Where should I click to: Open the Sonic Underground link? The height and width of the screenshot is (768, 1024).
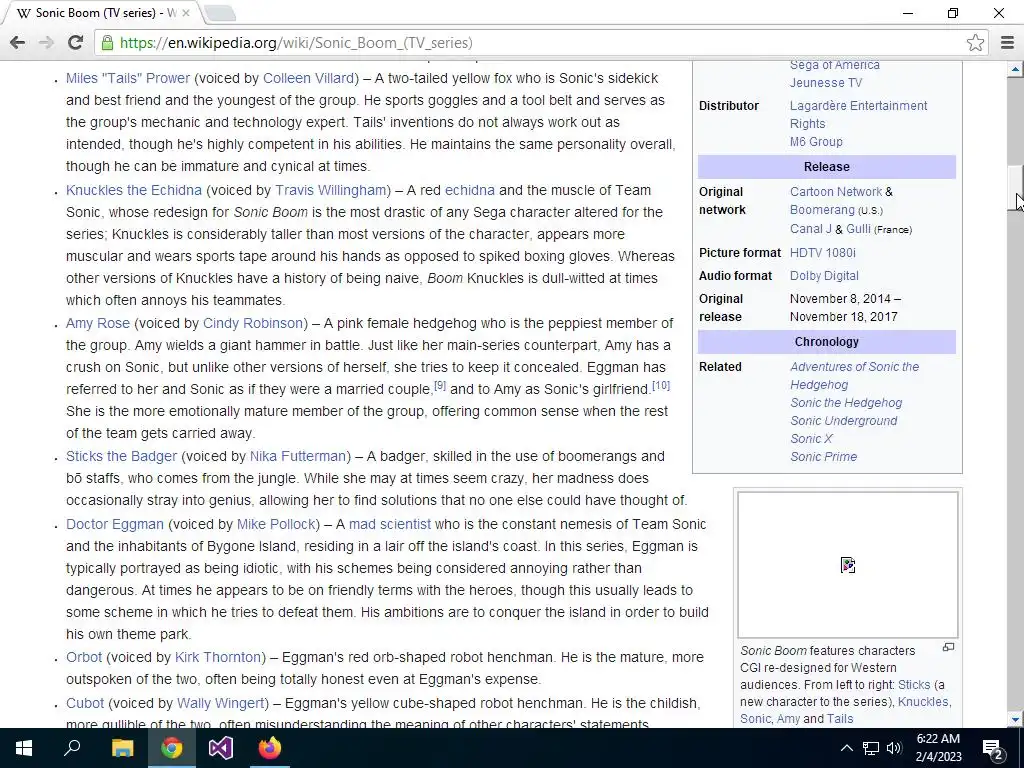pyautogui.click(x=844, y=421)
